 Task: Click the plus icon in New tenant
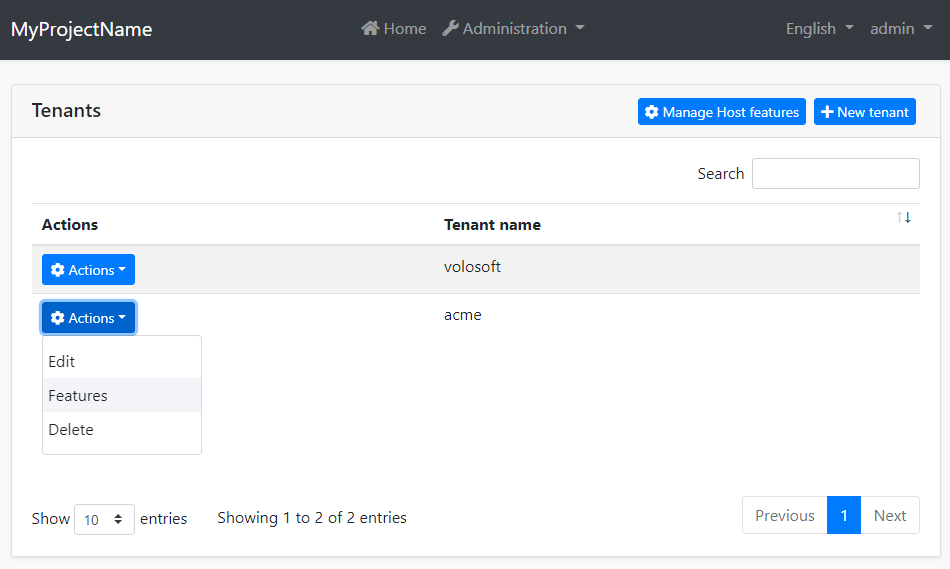(827, 112)
